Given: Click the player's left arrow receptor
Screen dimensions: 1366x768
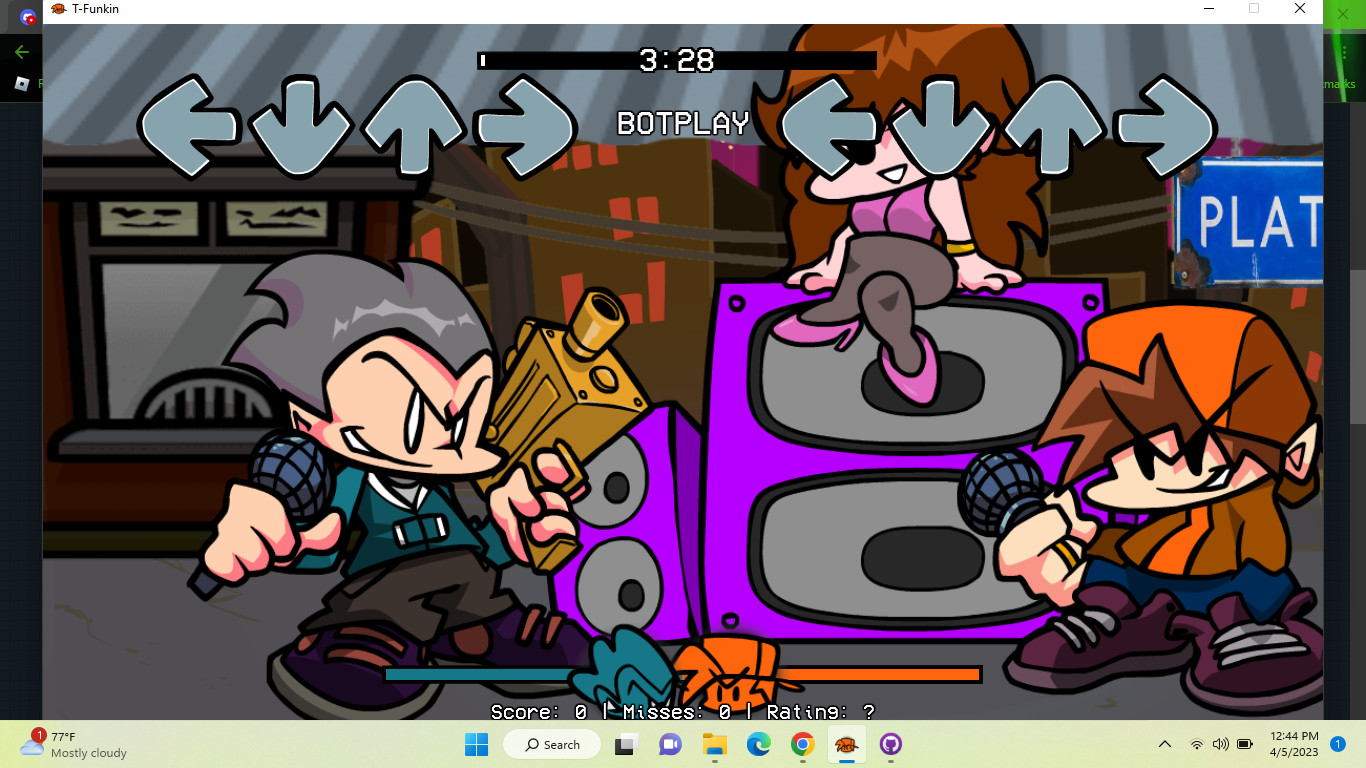Looking at the screenshot, I should coord(832,127).
